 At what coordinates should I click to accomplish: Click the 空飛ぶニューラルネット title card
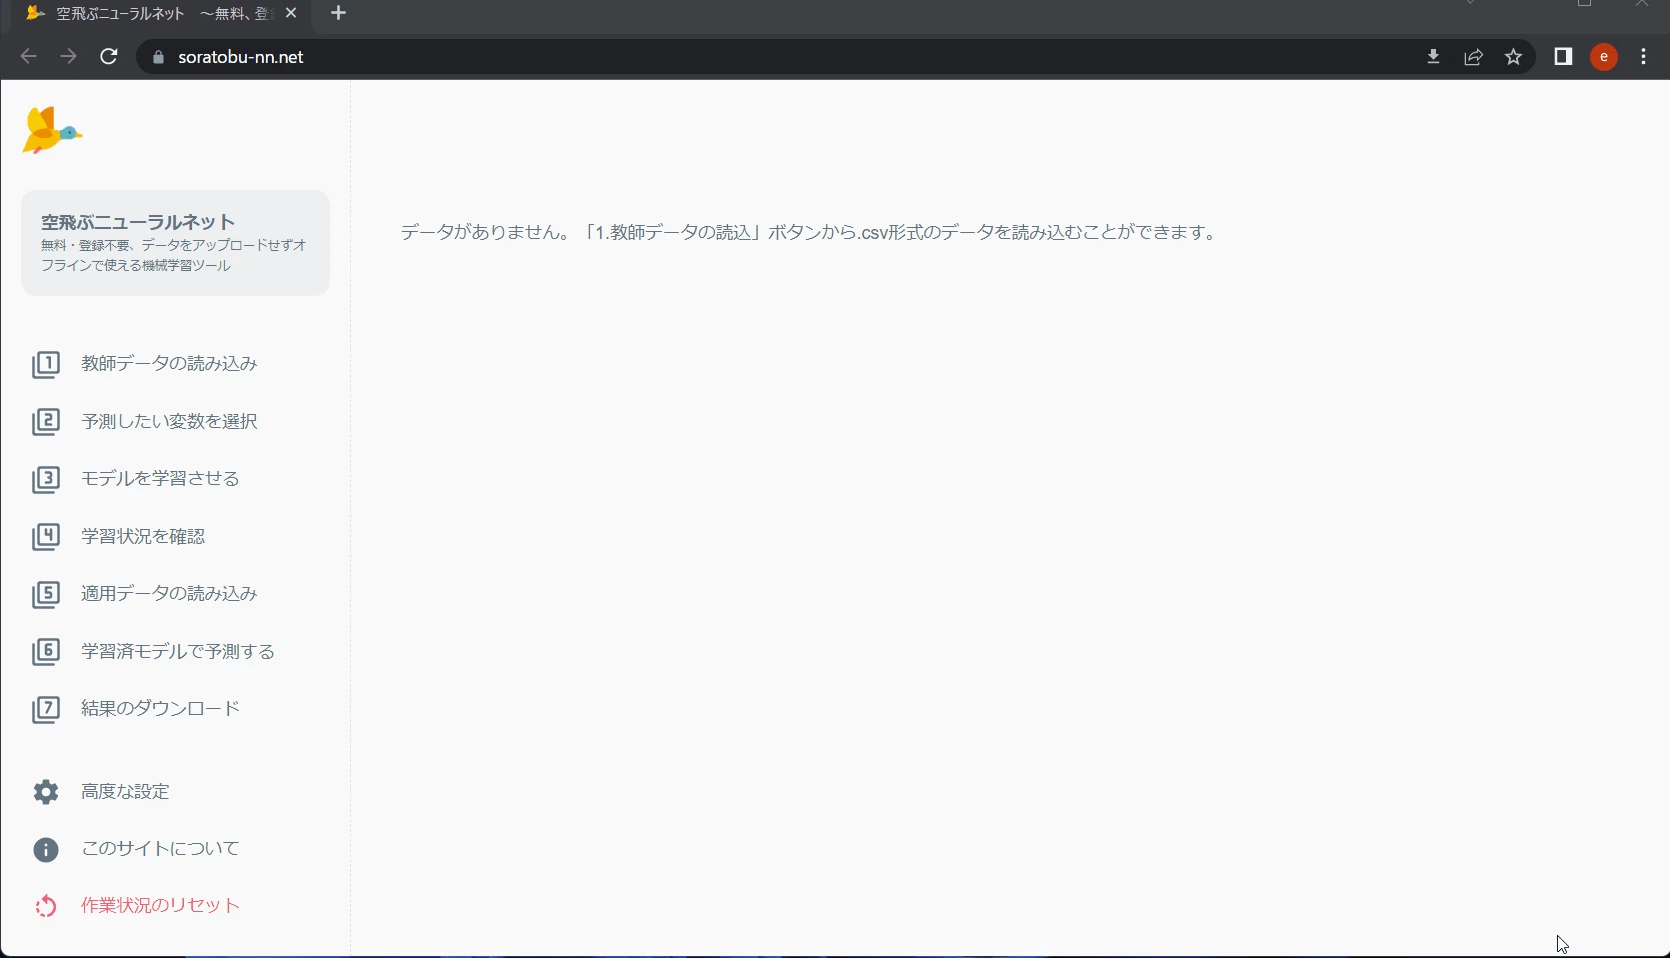click(175, 243)
